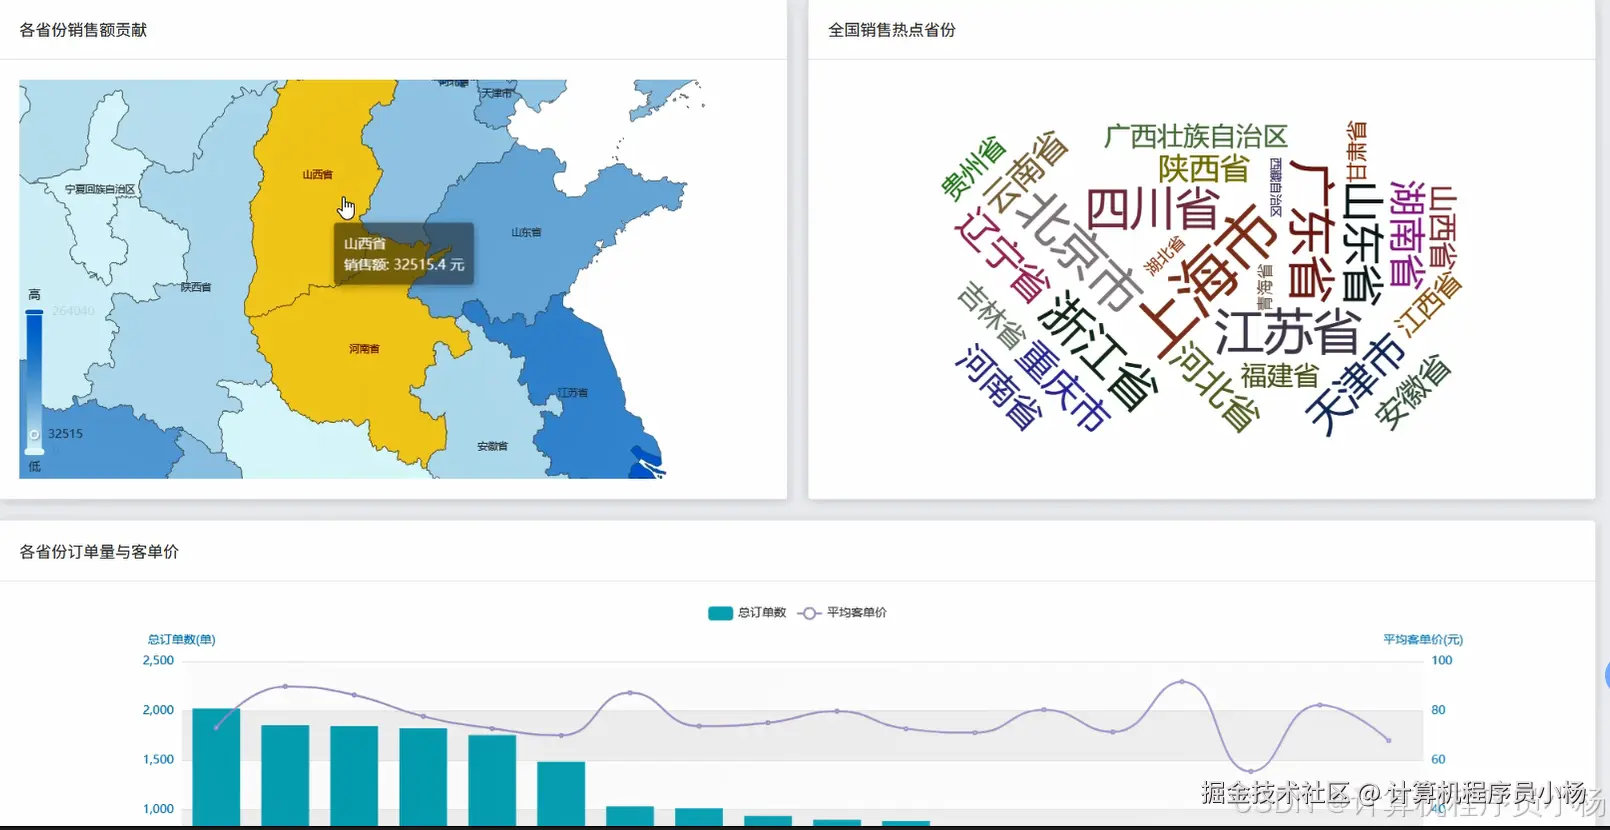1610x830 pixels.
Task: Click the 山西省 sales tooltip box
Action: 404,254
